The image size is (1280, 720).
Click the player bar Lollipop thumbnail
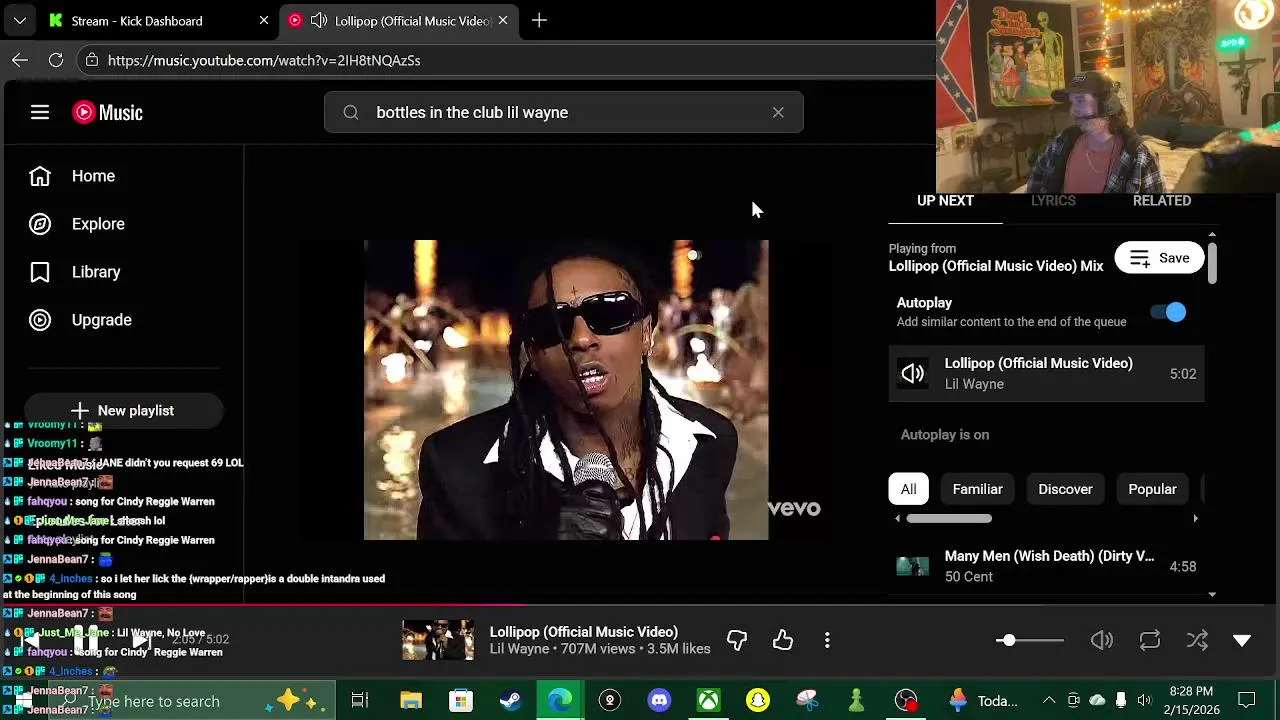click(438, 640)
